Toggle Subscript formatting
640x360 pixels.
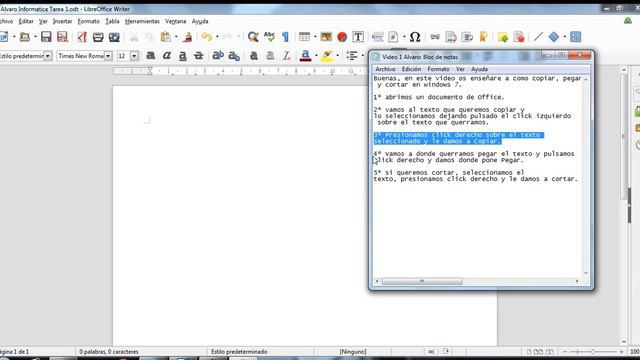click(234, 56)
